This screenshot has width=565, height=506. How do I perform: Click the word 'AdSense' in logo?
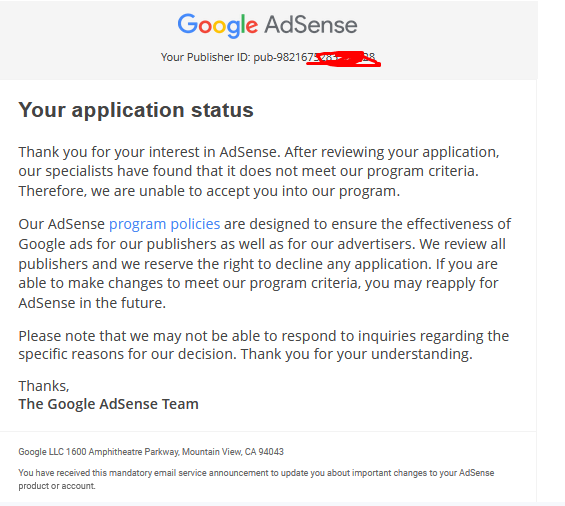tap(311, 25)
